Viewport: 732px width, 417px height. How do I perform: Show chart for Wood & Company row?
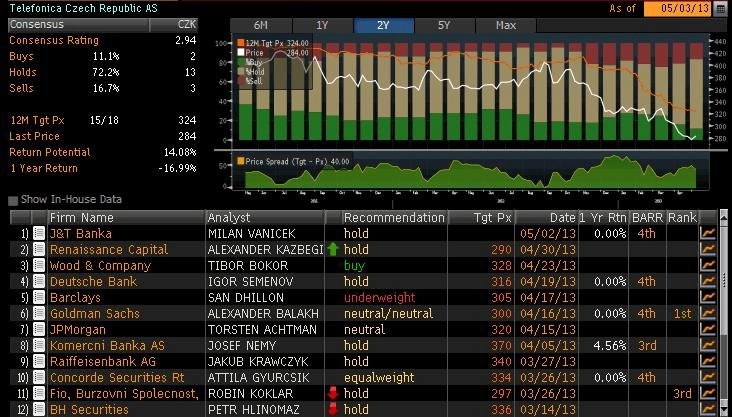tap(708, 265)
